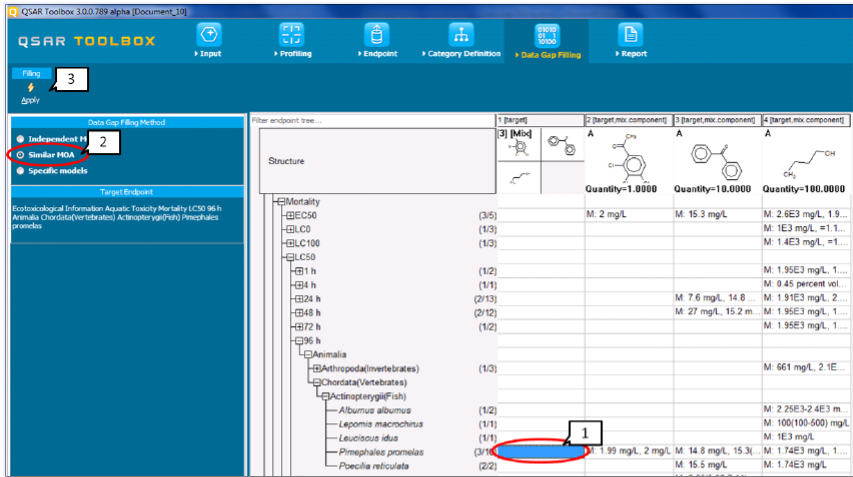Collapse Actinopterygii(Fish) node
The height and width of the screenshot is (477, 853).
point(325,397)
